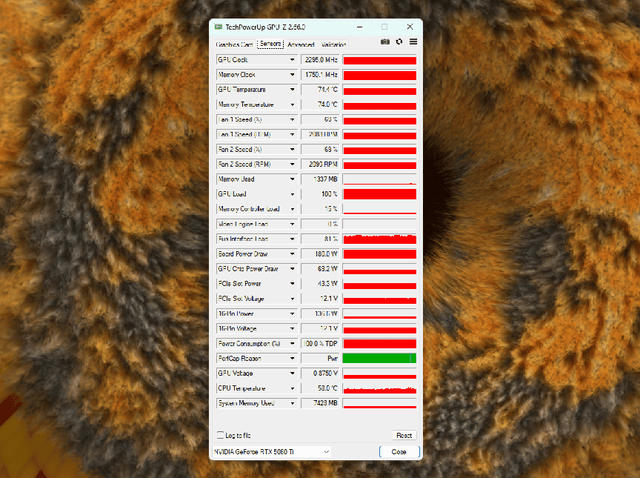640x478 pixels.
Task: Click the Bus Interface Load history graph
Action: pyautogui.click(x=379, y=239)
